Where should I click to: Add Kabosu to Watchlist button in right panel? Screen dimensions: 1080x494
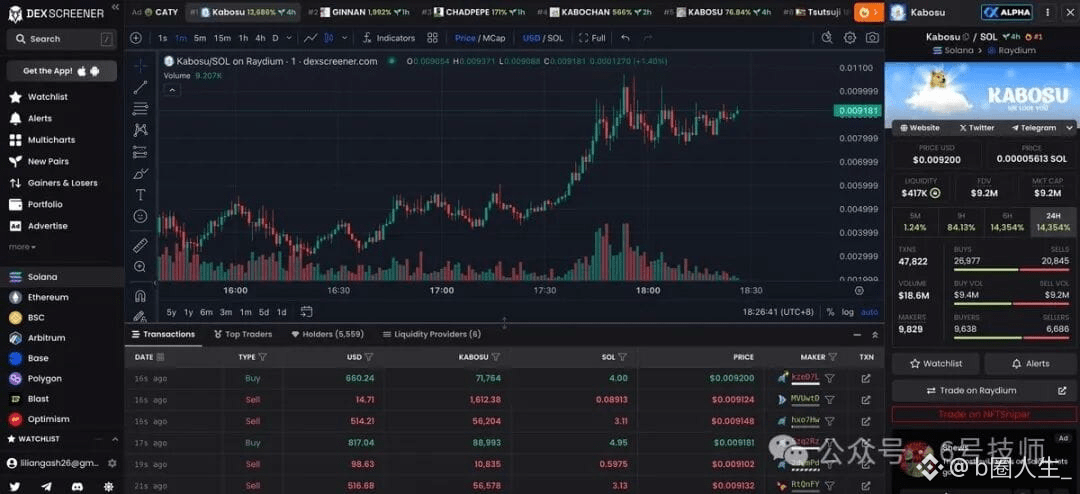click(935, 363)
